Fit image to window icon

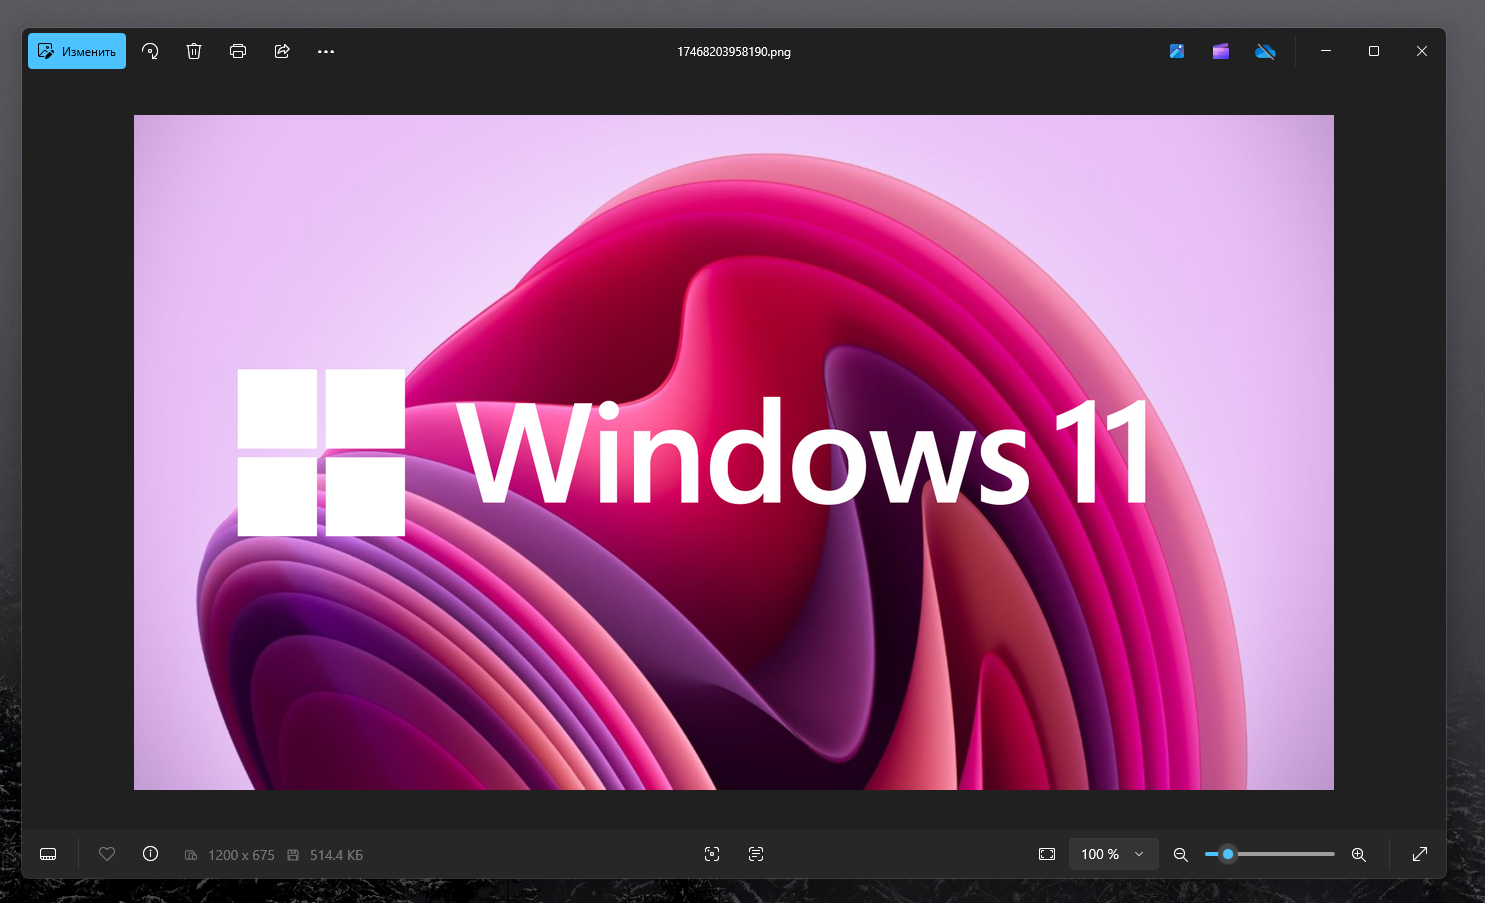click(1047, 854)
